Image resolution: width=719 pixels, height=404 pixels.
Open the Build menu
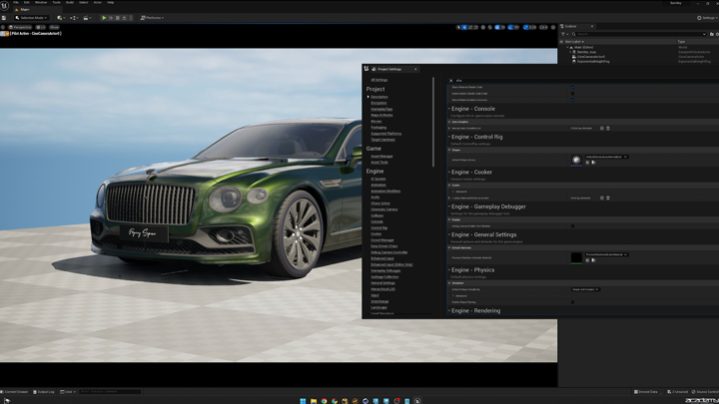pos(70,3)
